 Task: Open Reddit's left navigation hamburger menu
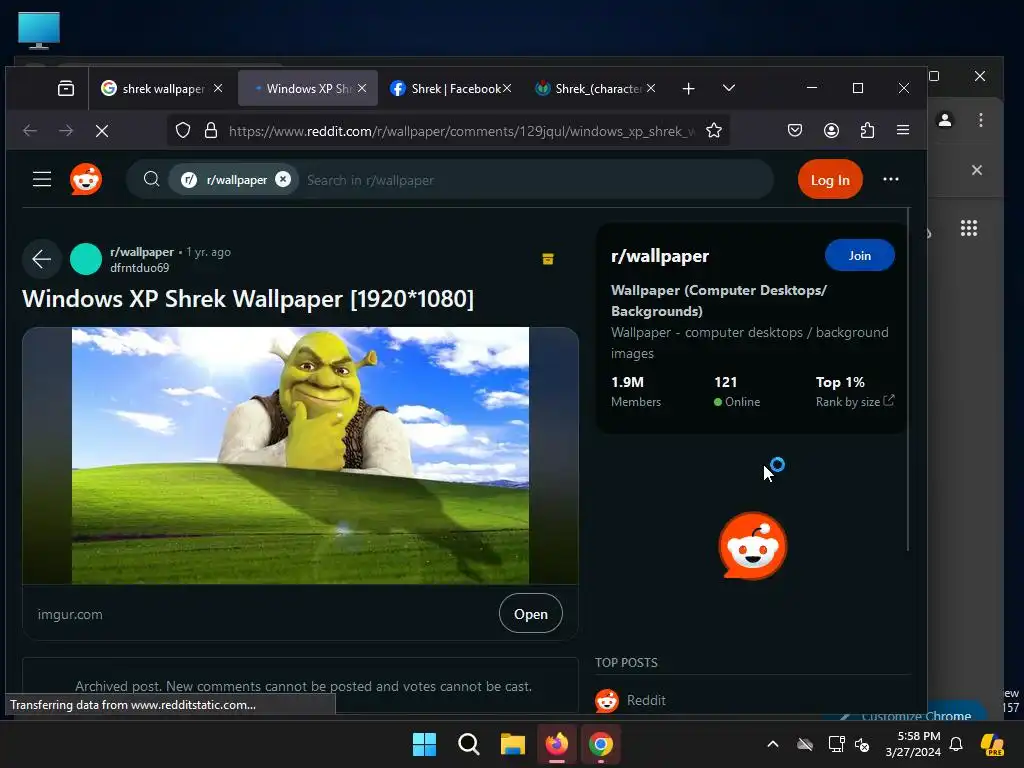point(42,179)
